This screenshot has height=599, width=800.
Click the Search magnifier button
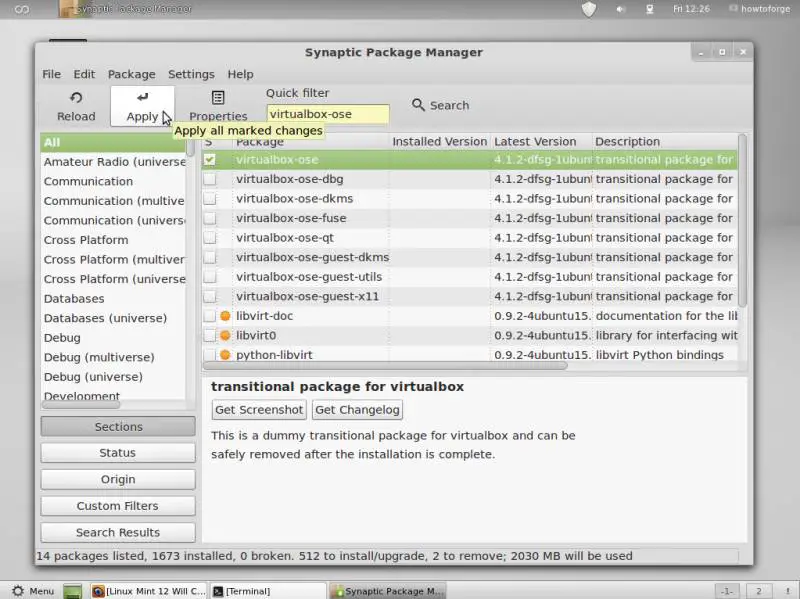tap(440, 105)
